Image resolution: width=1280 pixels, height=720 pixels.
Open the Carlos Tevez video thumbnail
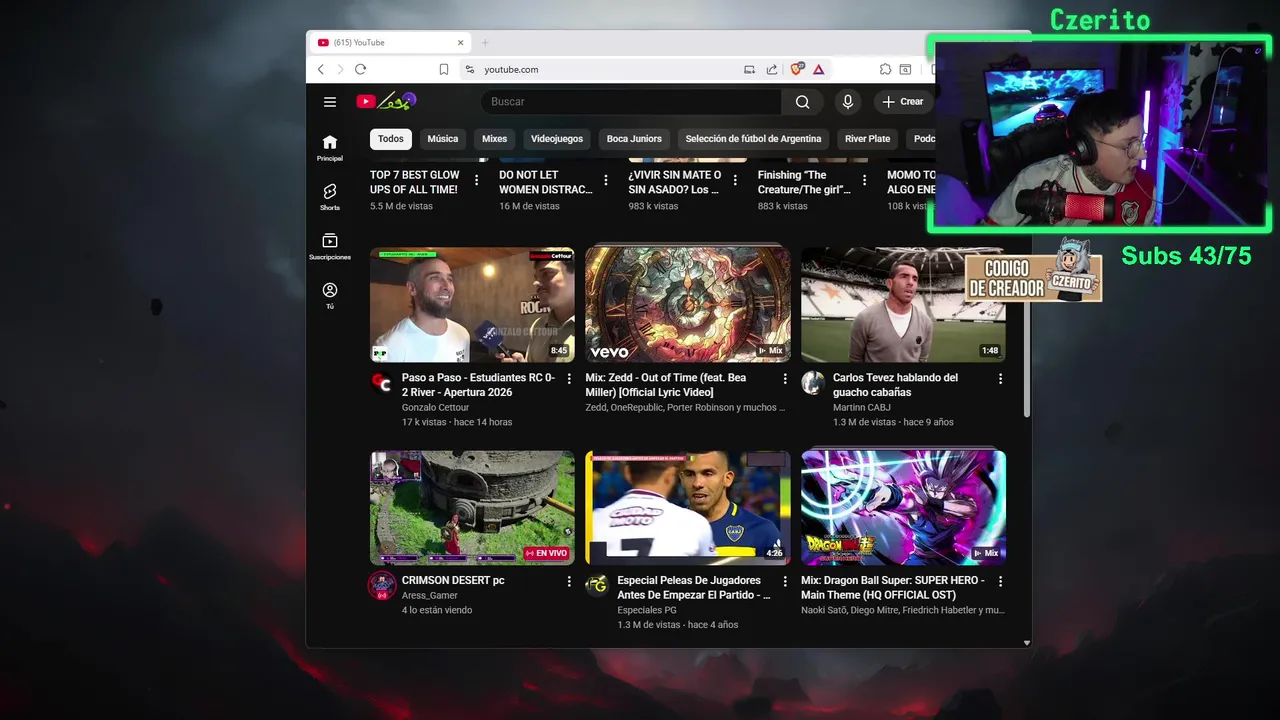903,305
